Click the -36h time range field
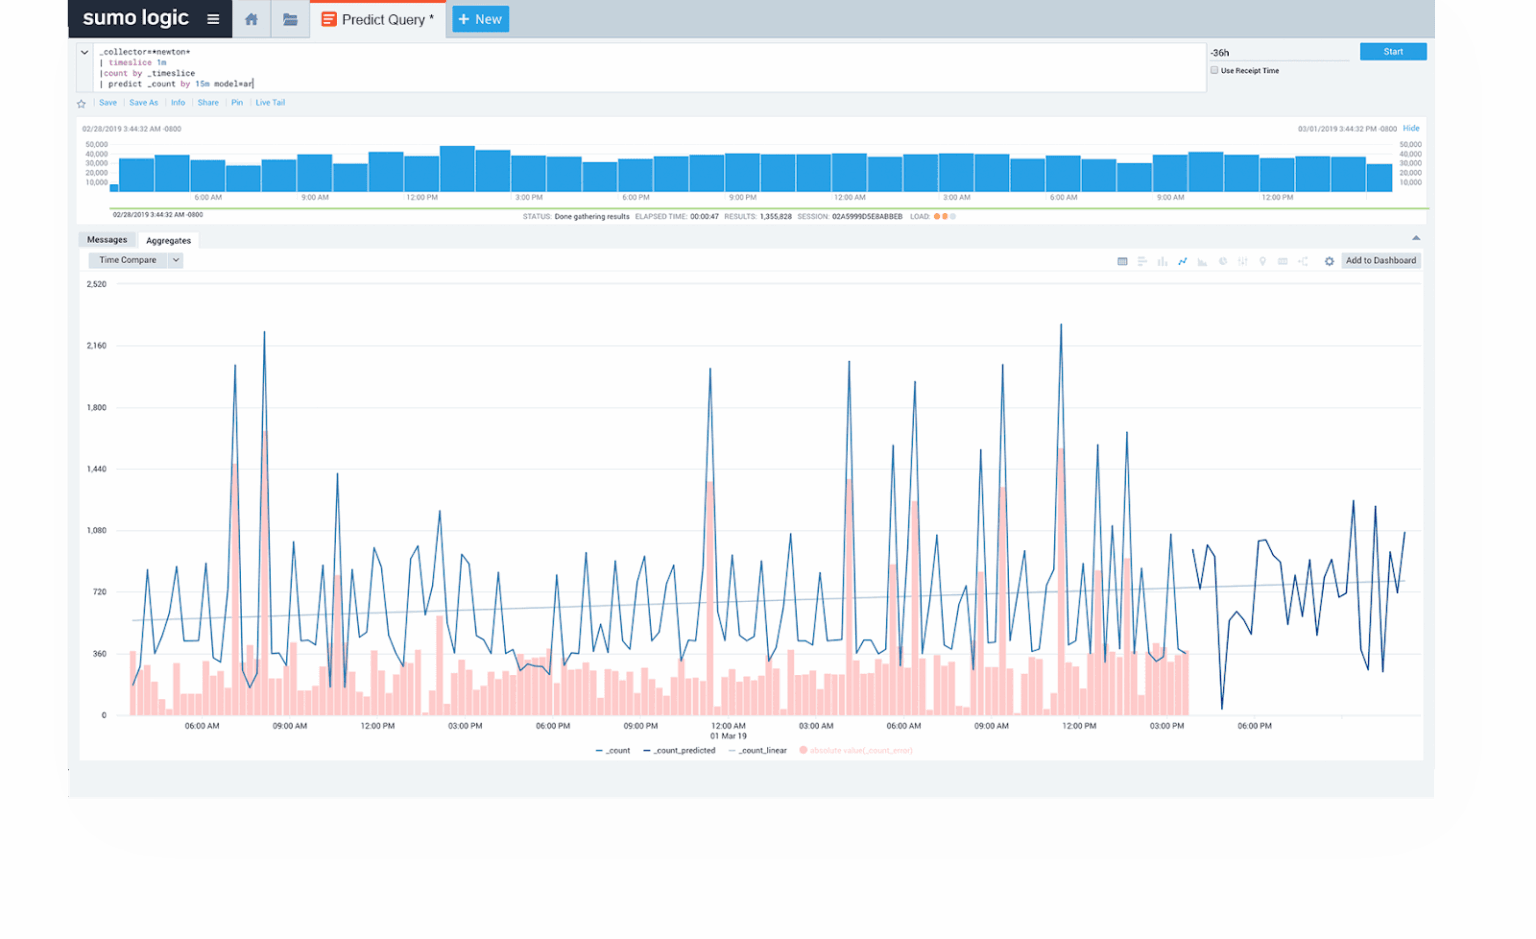Screen dimensions: 1536x939 (x=1279, y=52)
